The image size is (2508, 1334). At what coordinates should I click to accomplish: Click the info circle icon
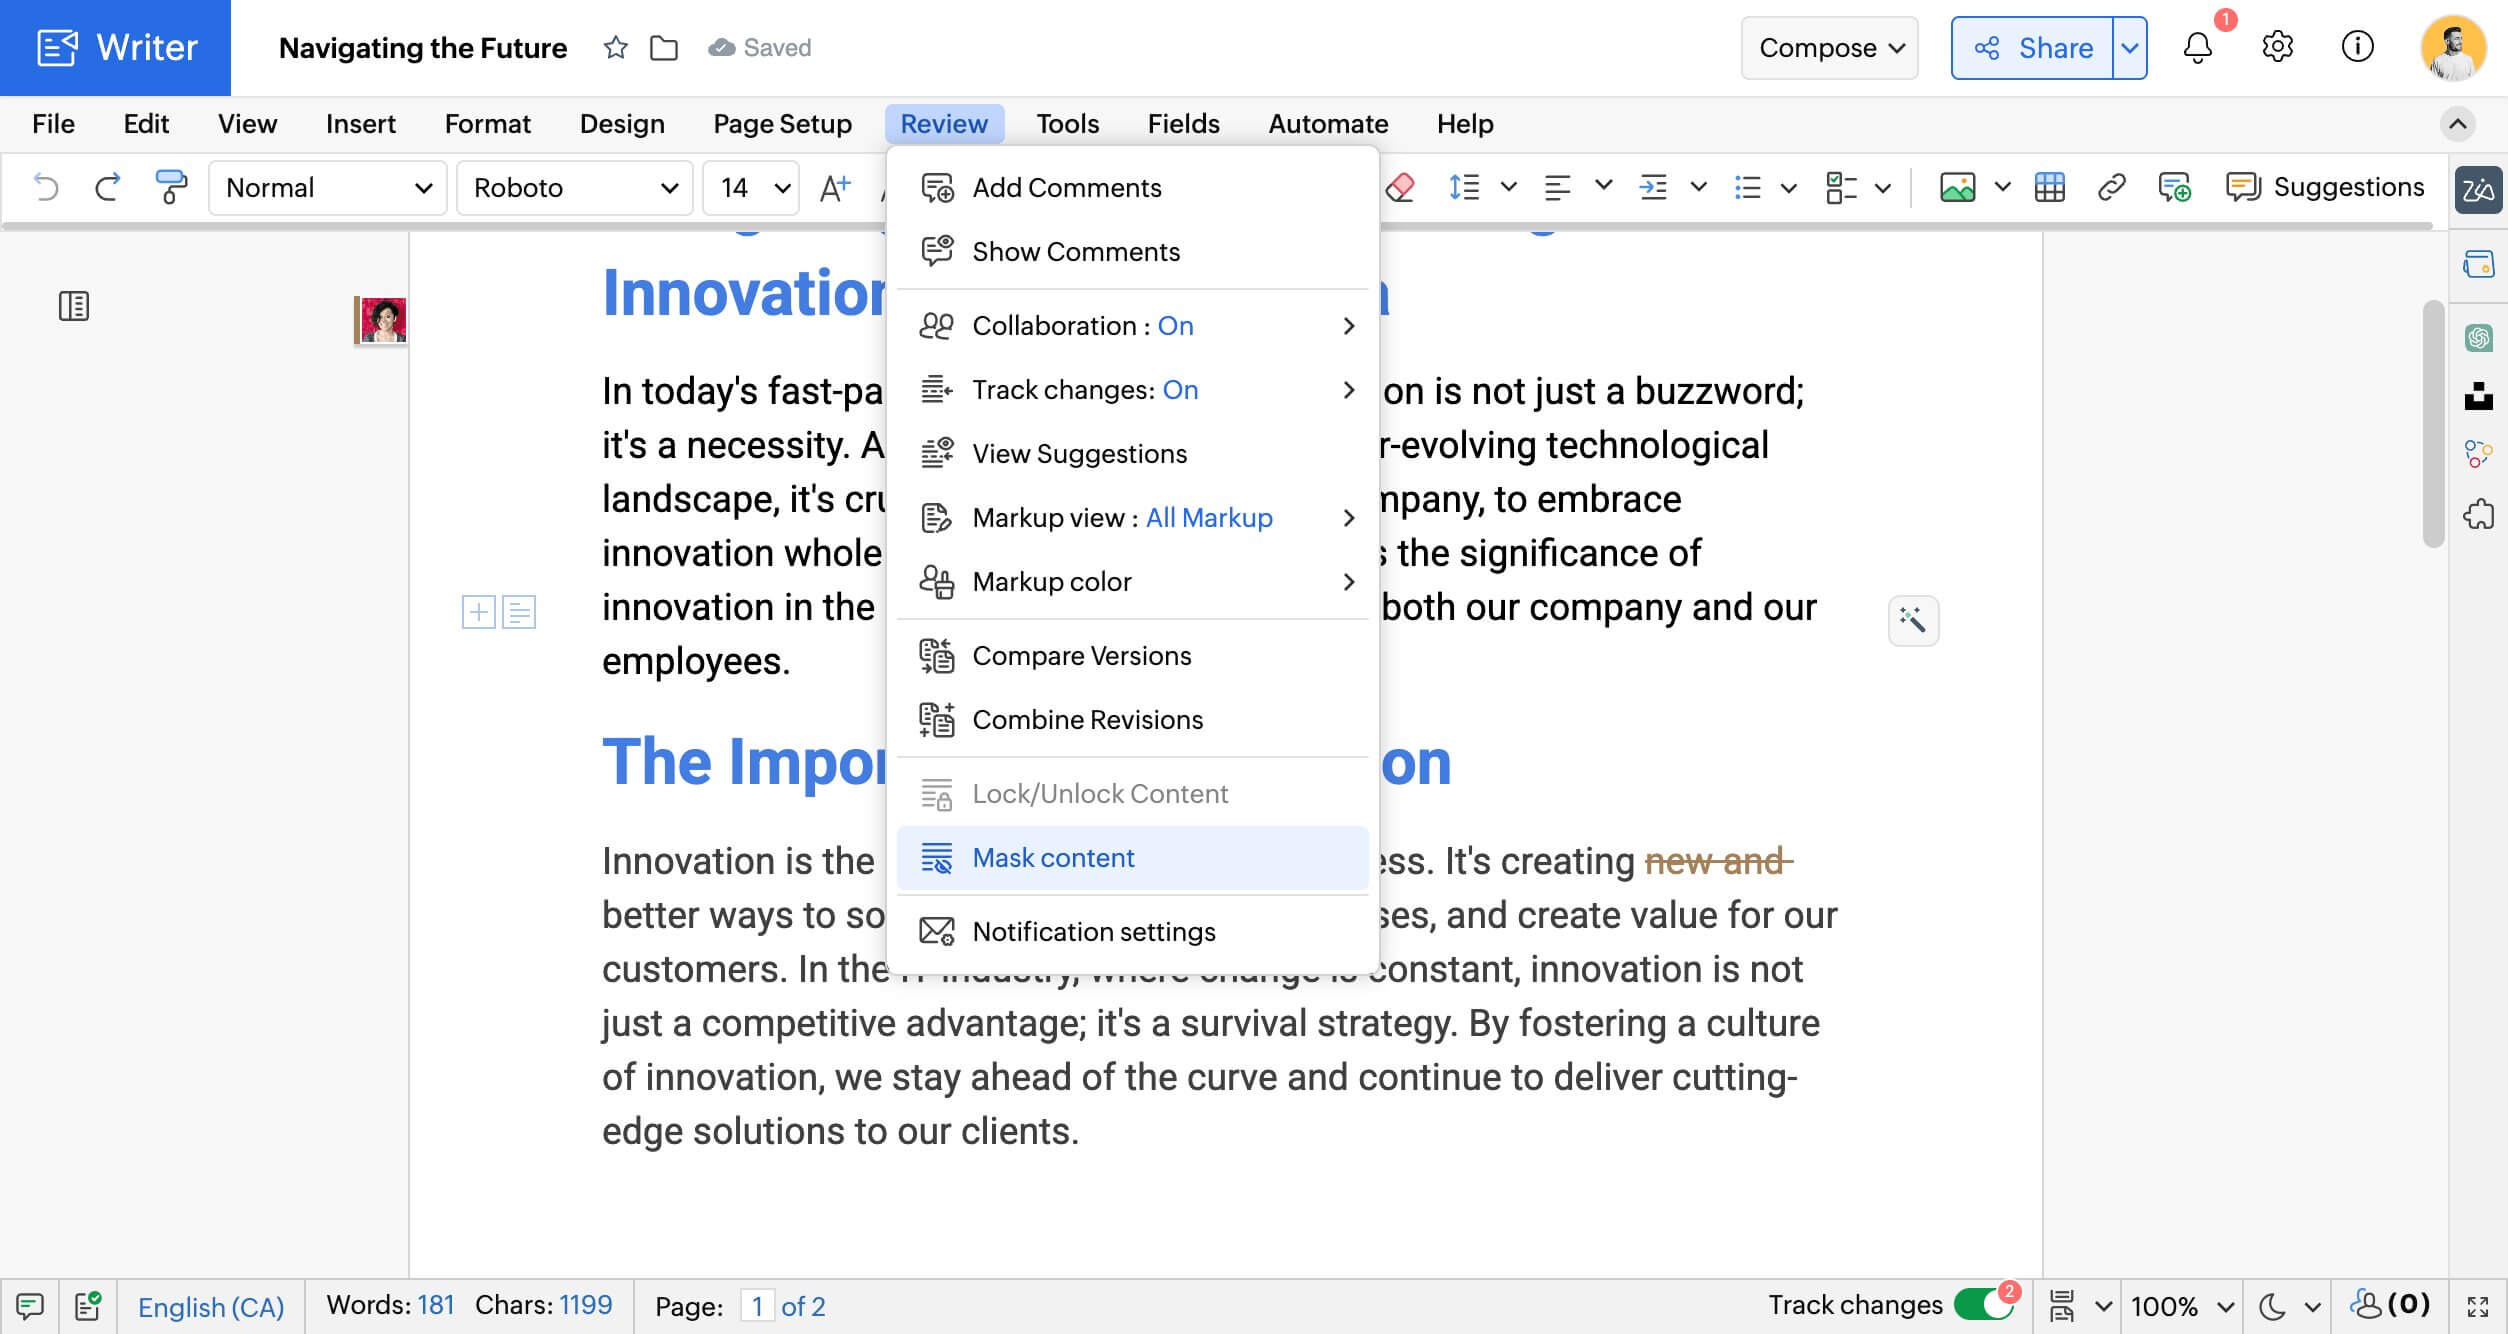pyautogui.click(x=2357, y=47)
